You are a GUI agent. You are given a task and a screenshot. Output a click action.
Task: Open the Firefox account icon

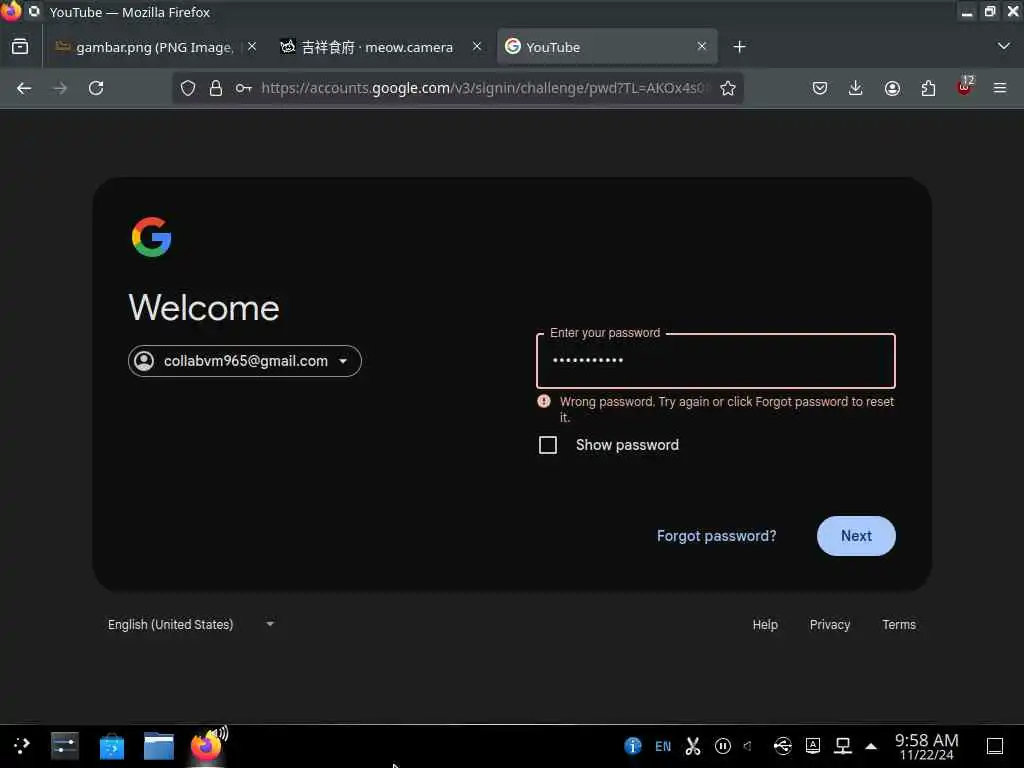(x=892, y=88)
